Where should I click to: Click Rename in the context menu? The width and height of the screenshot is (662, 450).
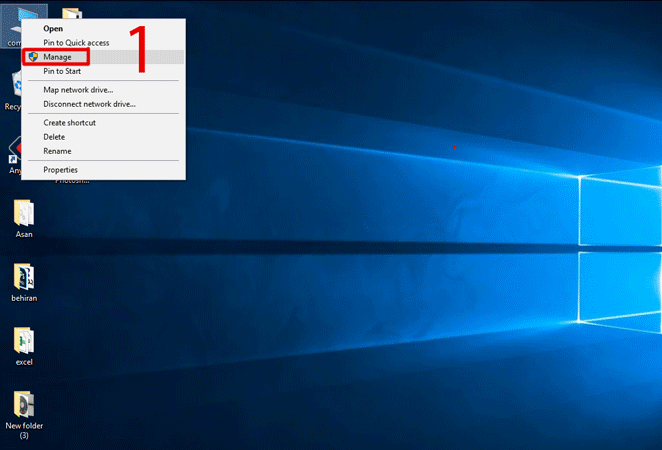[57, 151]
